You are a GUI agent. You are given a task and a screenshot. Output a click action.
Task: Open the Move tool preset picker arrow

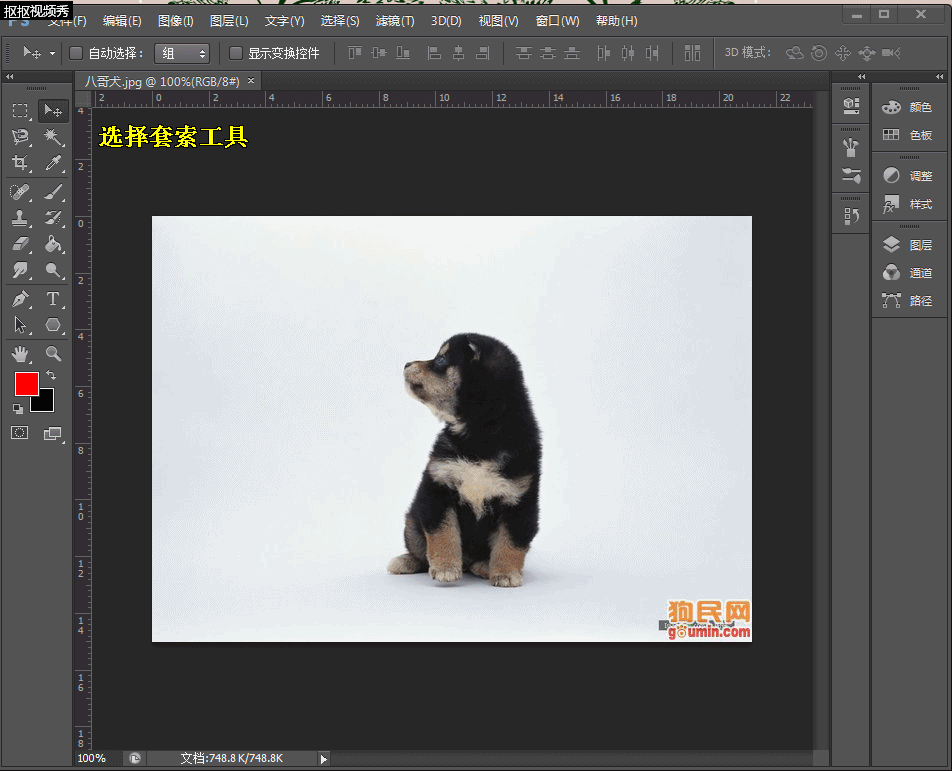(52, 53)
